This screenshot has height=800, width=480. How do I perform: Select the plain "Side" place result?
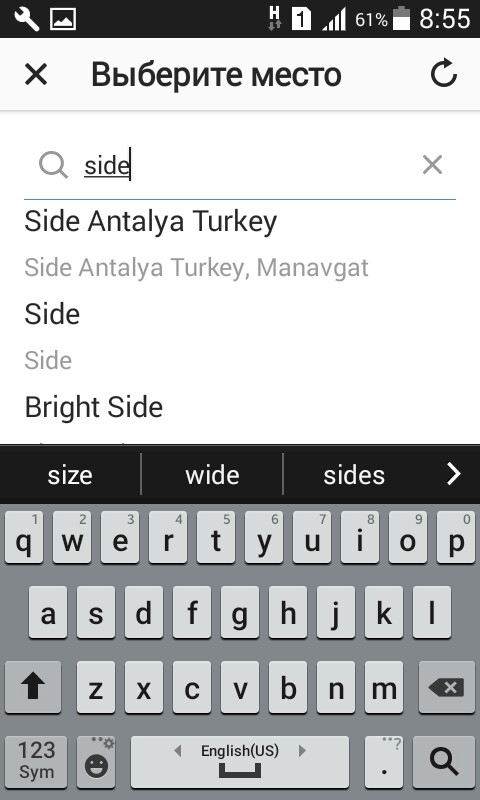(240, 337)
